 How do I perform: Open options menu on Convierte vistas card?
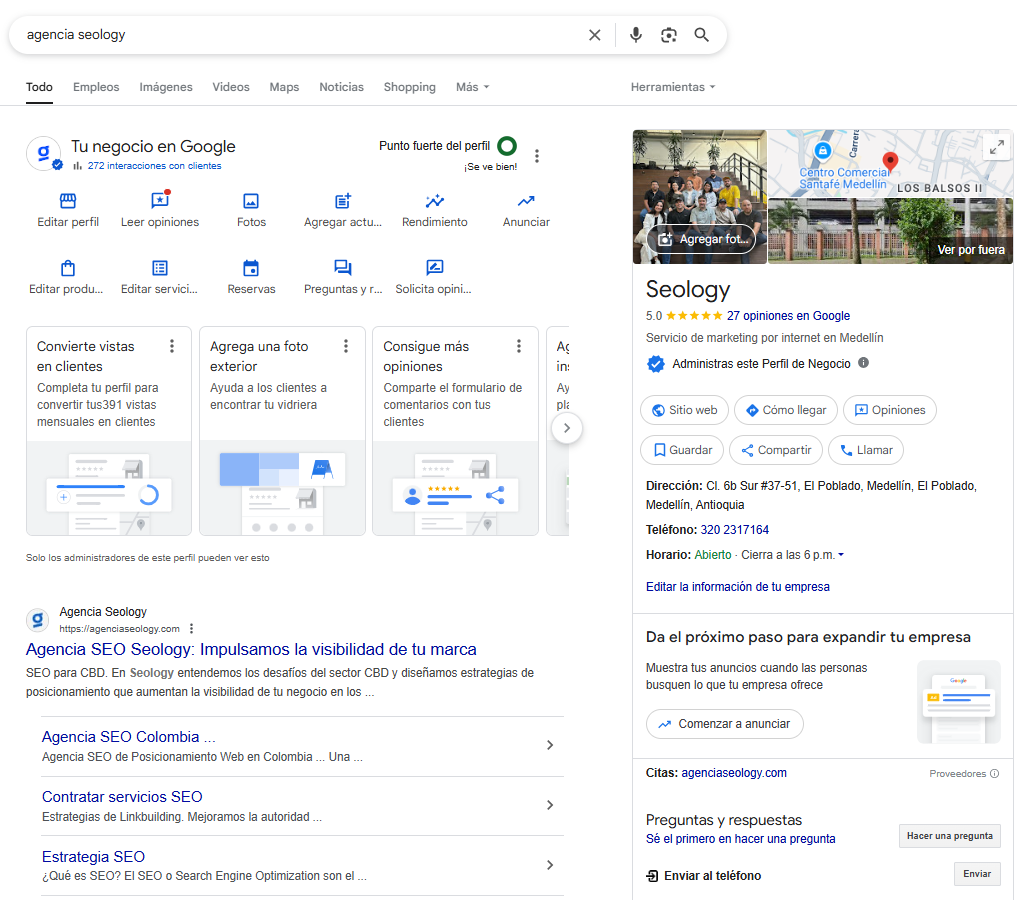(172, 346)
